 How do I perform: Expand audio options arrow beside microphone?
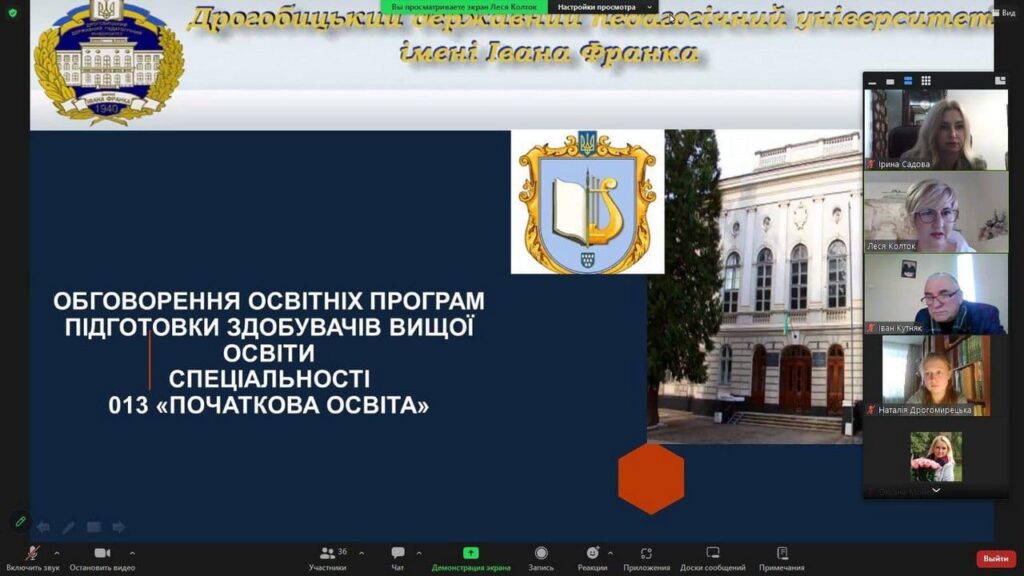[57, 552]
